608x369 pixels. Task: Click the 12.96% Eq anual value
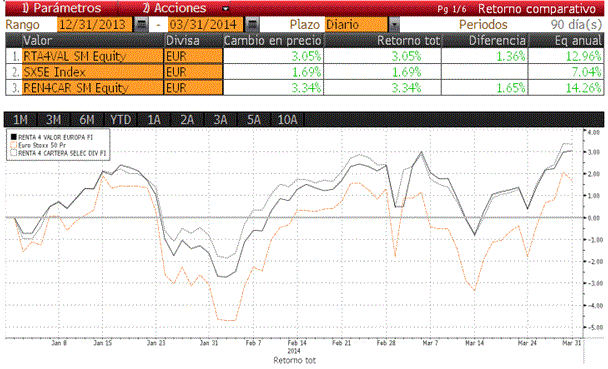583,56
